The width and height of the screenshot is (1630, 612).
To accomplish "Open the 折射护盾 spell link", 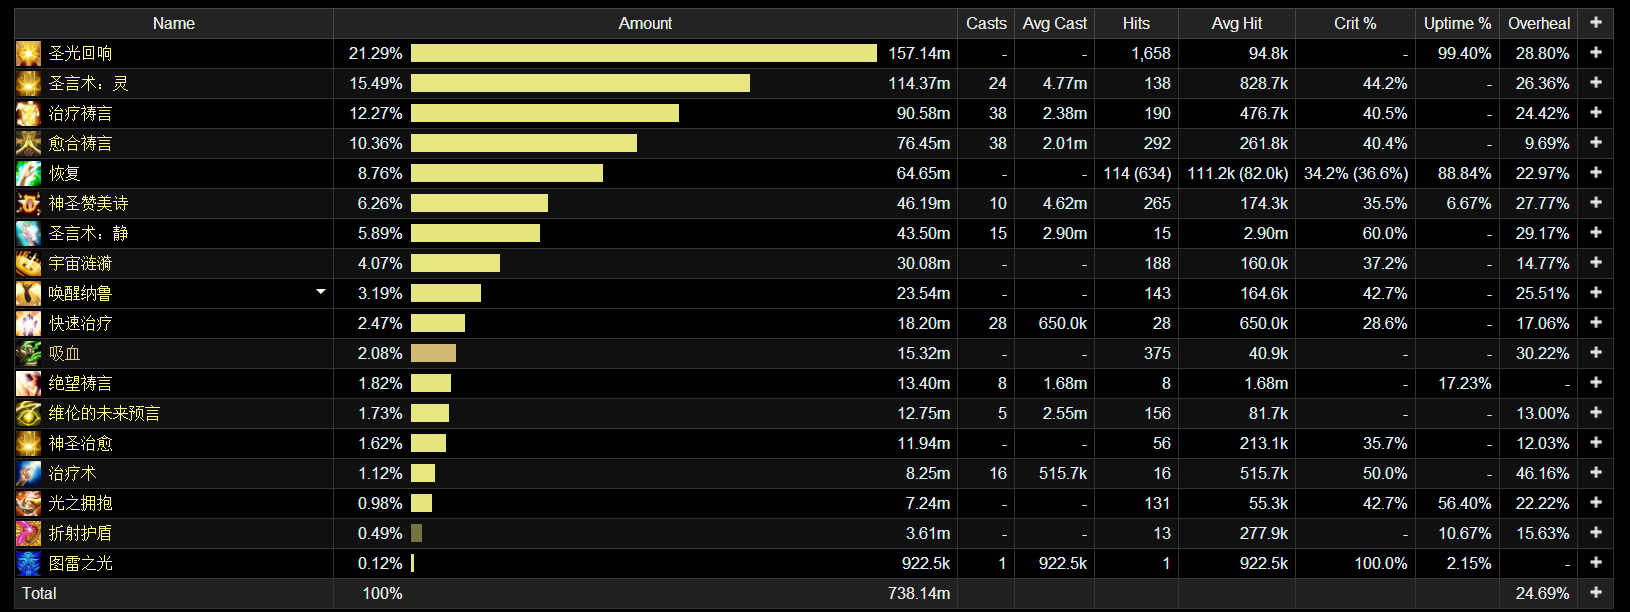I will tap(81, 534).
